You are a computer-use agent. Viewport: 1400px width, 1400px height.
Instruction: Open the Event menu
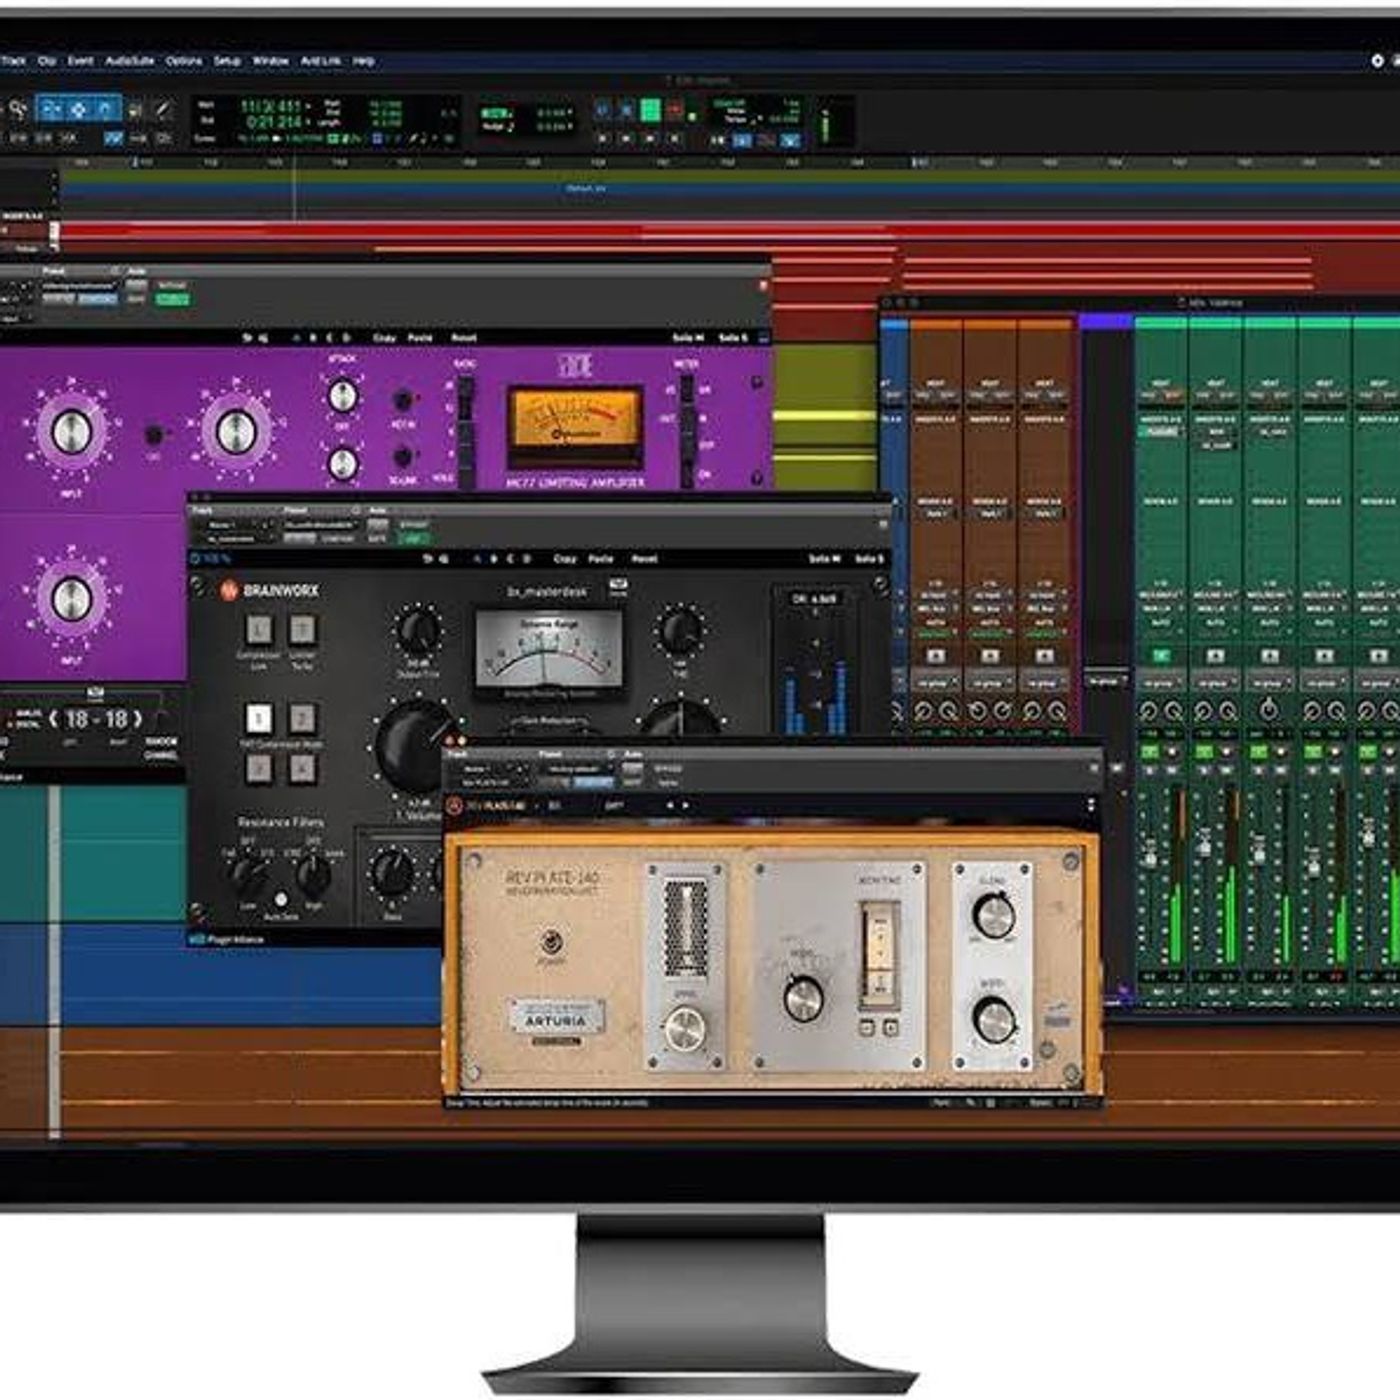80,61
